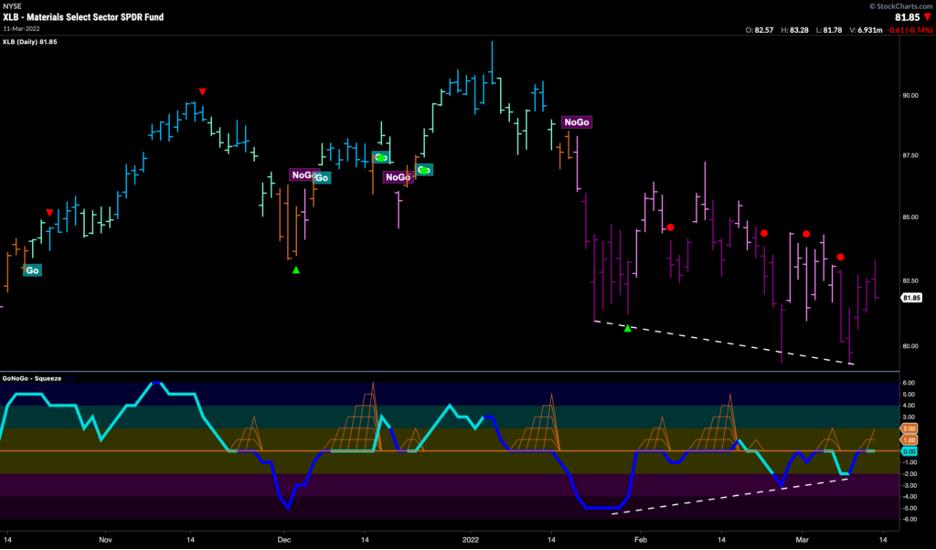Click the red triangle marker in early November
936x550 pixels.
click(50, 212)
